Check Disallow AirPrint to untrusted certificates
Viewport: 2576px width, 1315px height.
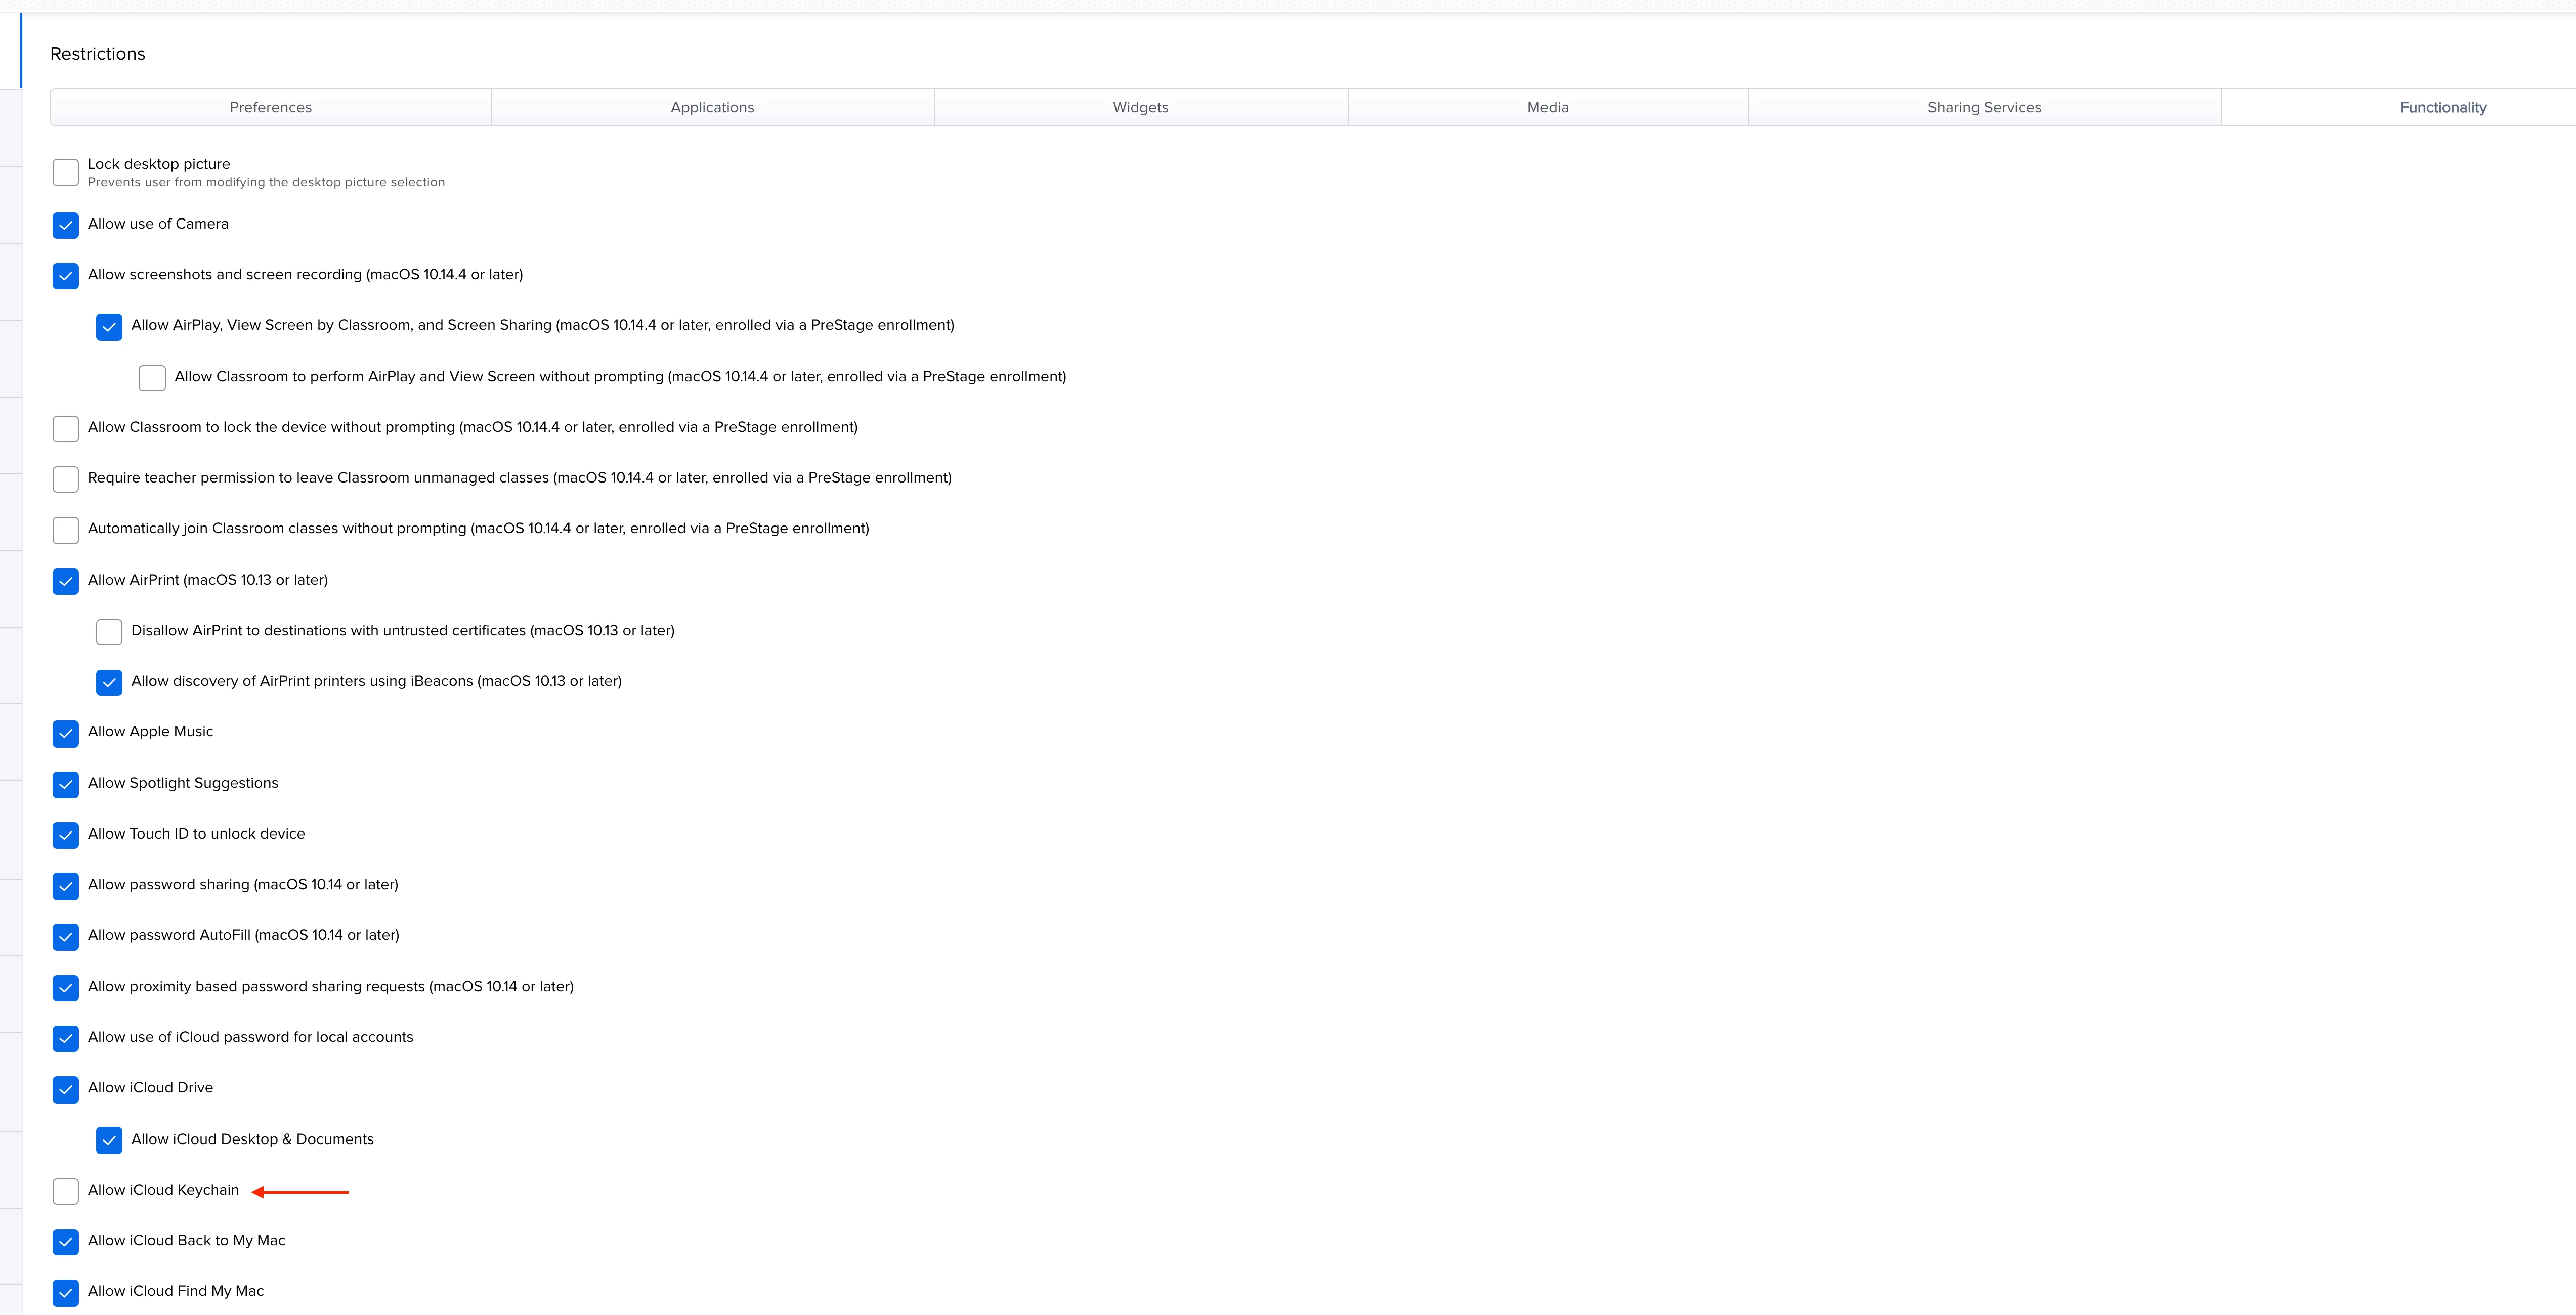pos(109,632)
